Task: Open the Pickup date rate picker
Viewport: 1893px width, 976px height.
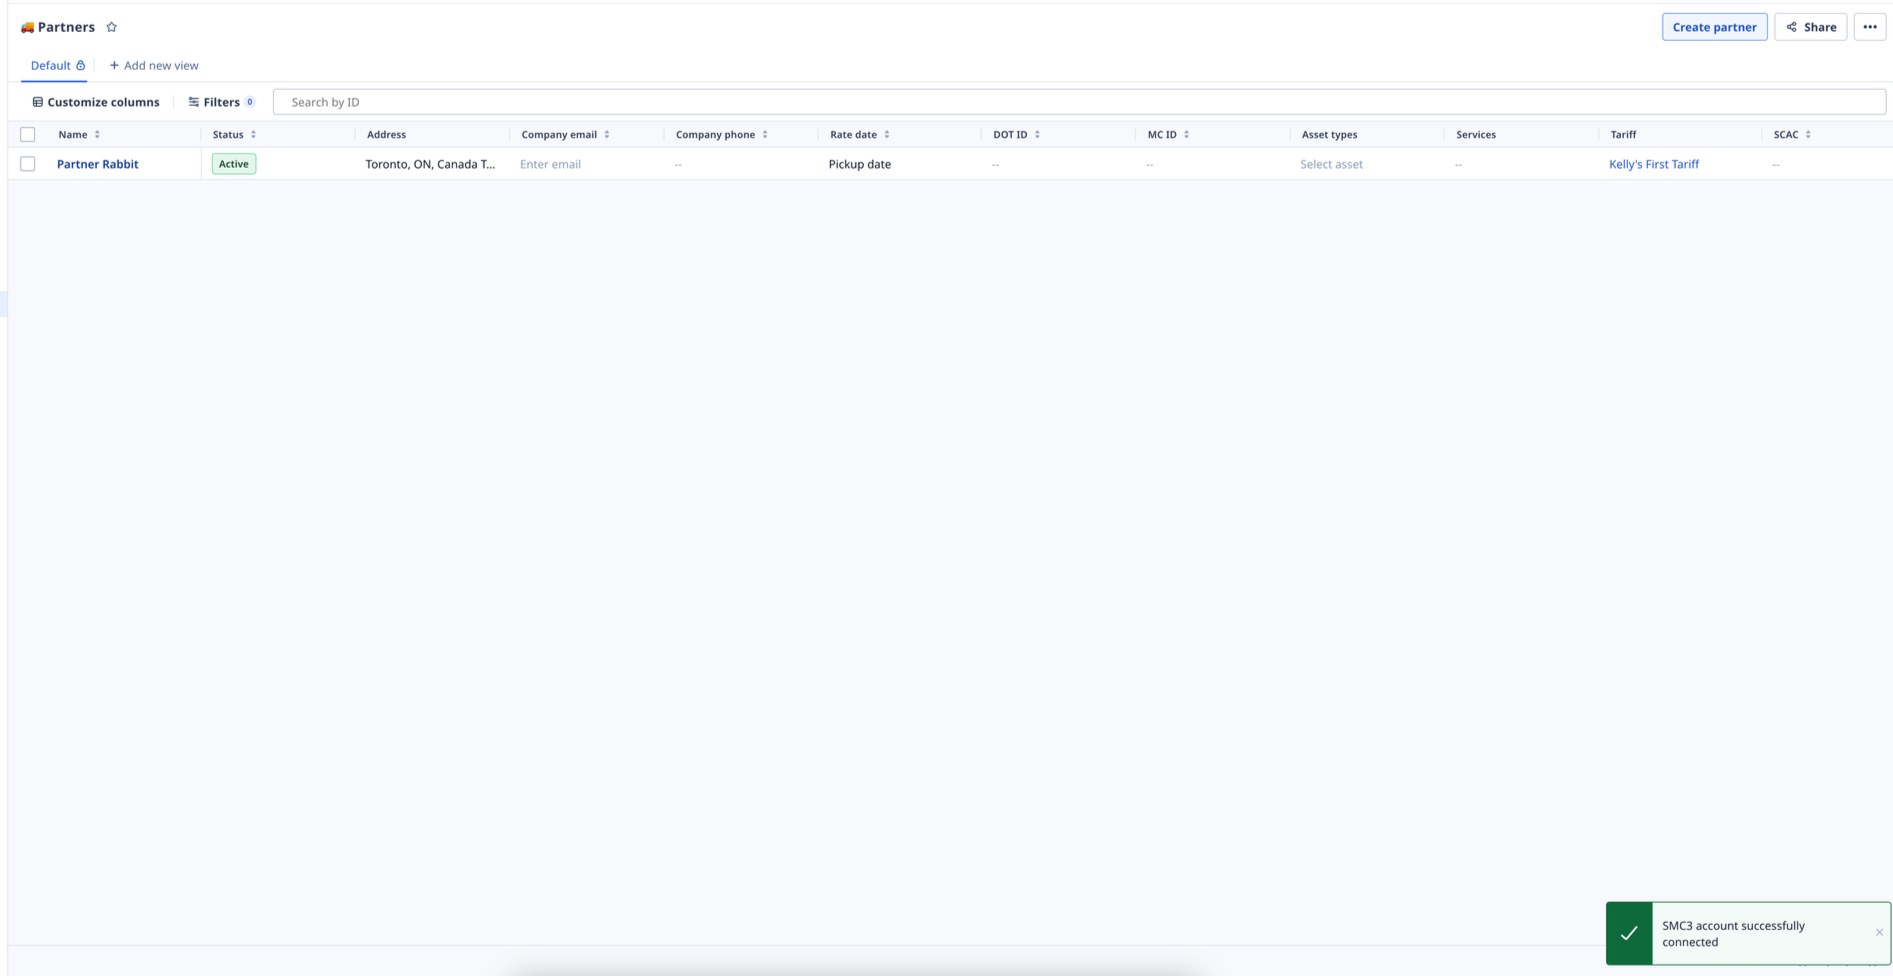Action: pos(859,163)
